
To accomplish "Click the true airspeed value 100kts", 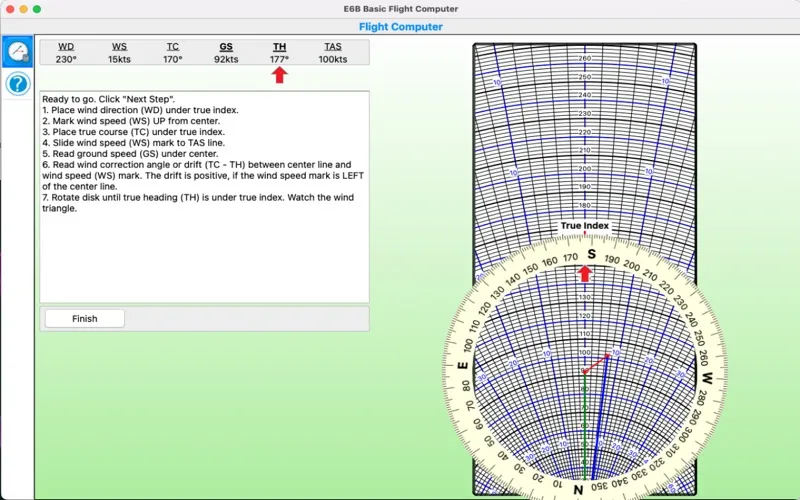I will (x=333, y=59).
